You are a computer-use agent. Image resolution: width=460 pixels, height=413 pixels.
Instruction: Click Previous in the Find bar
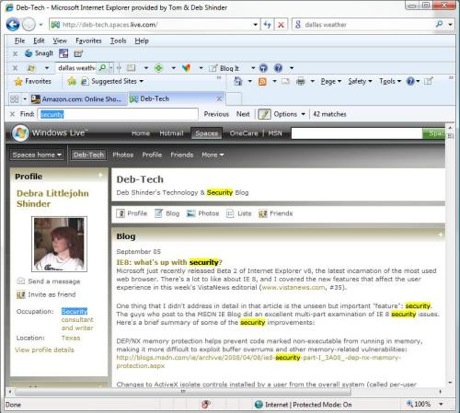pos(216,114)
